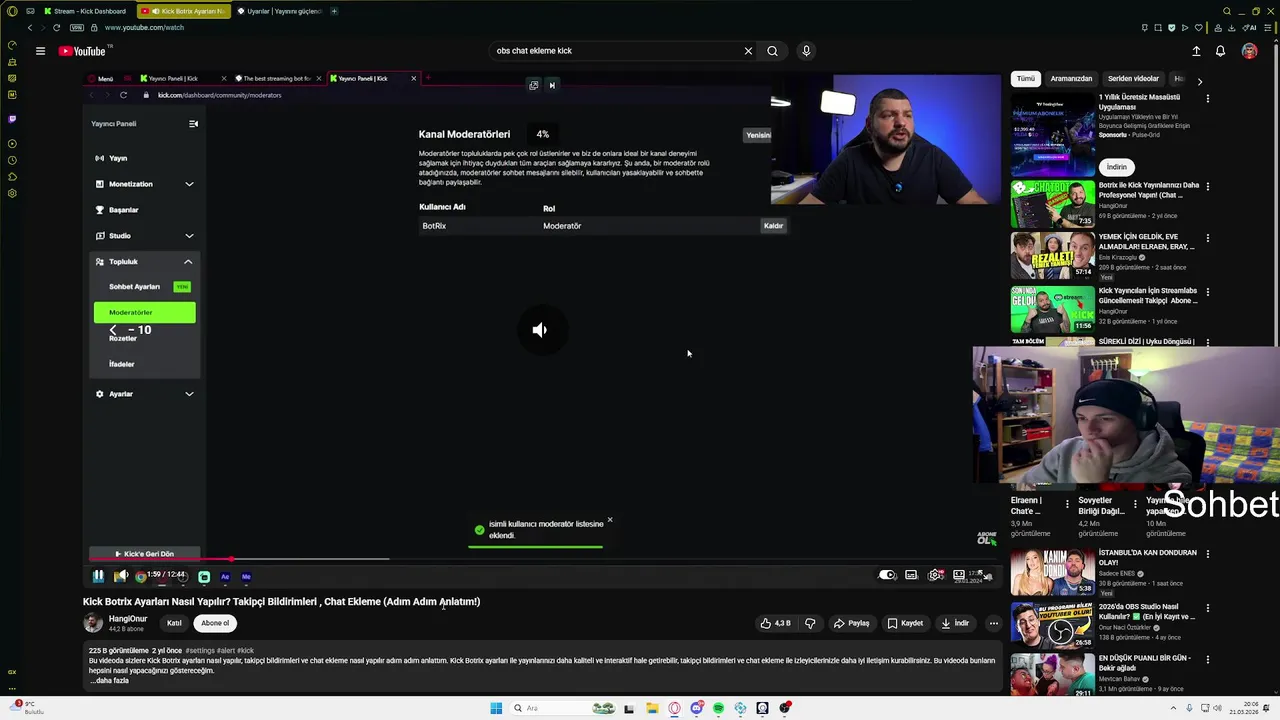This screenshot has height=720, width=1280.
Task: Start voice search with microphone icon
Action: [806, 51]
